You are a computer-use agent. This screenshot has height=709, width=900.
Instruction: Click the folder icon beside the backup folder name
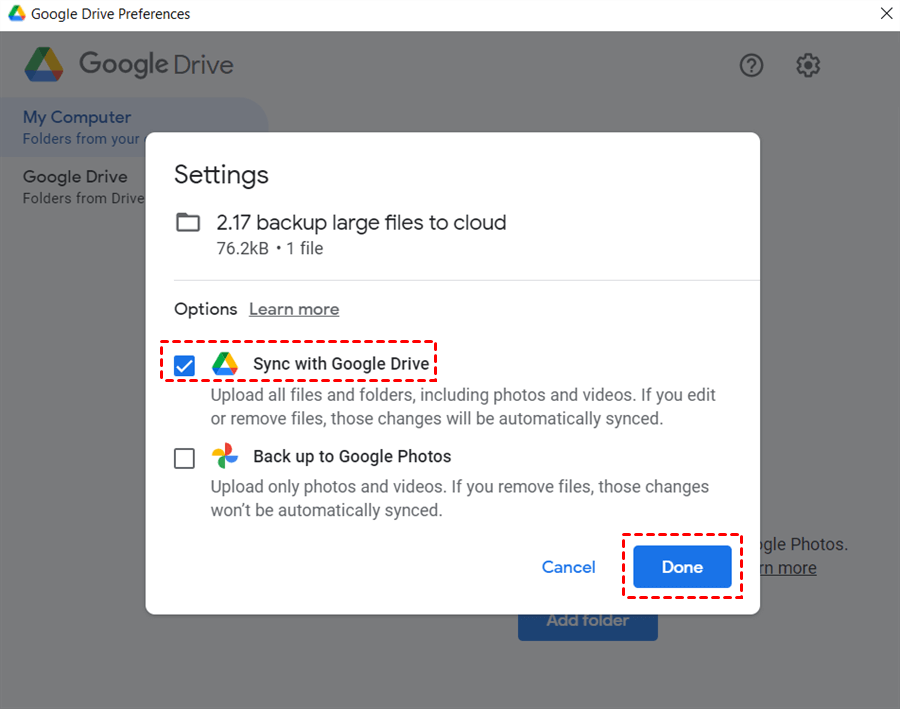click(188, 222)
